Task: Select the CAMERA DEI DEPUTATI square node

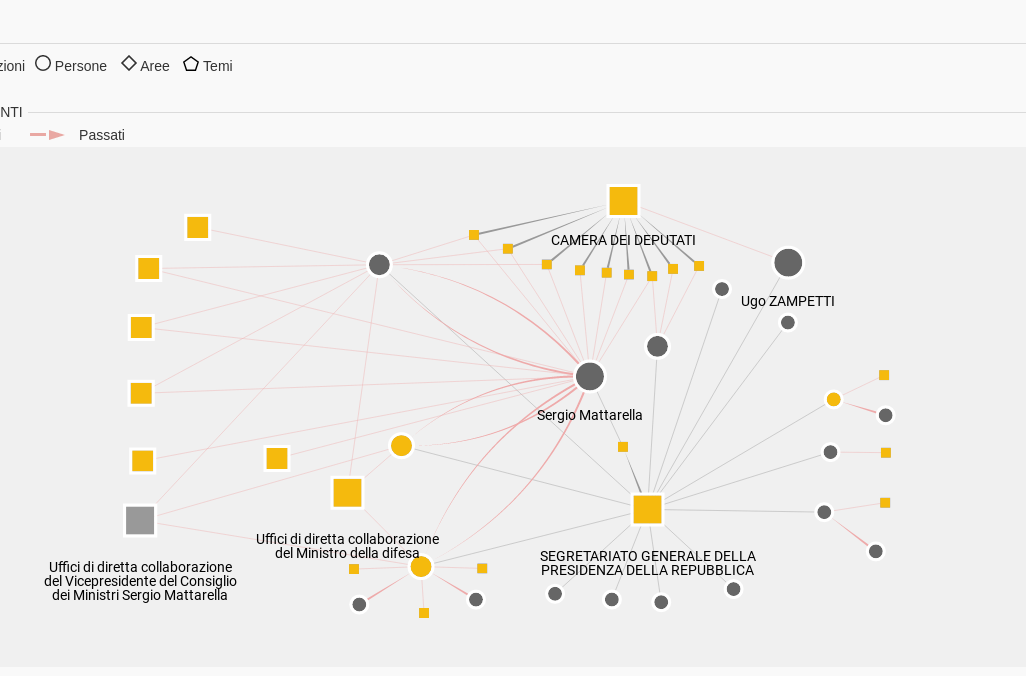Action: (x=623, y=201)
